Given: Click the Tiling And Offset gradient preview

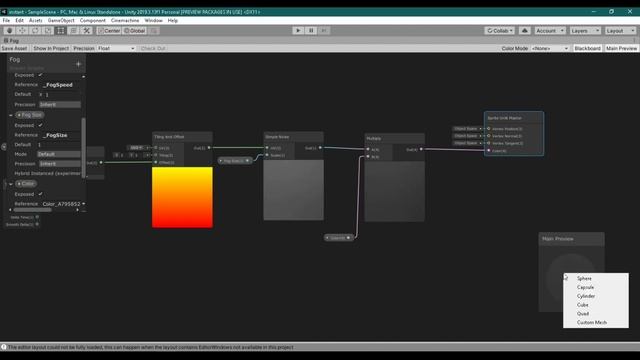Looking at the screenshot, I should point(182,197).
